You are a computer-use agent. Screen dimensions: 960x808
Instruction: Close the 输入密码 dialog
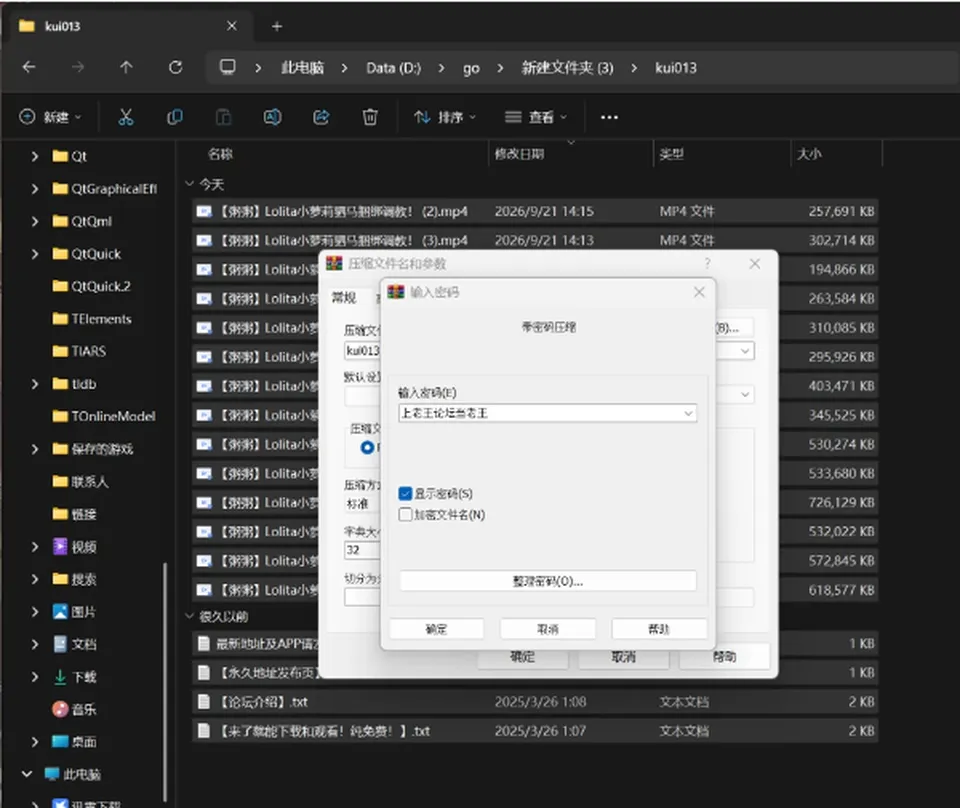(x=699, y=292)
